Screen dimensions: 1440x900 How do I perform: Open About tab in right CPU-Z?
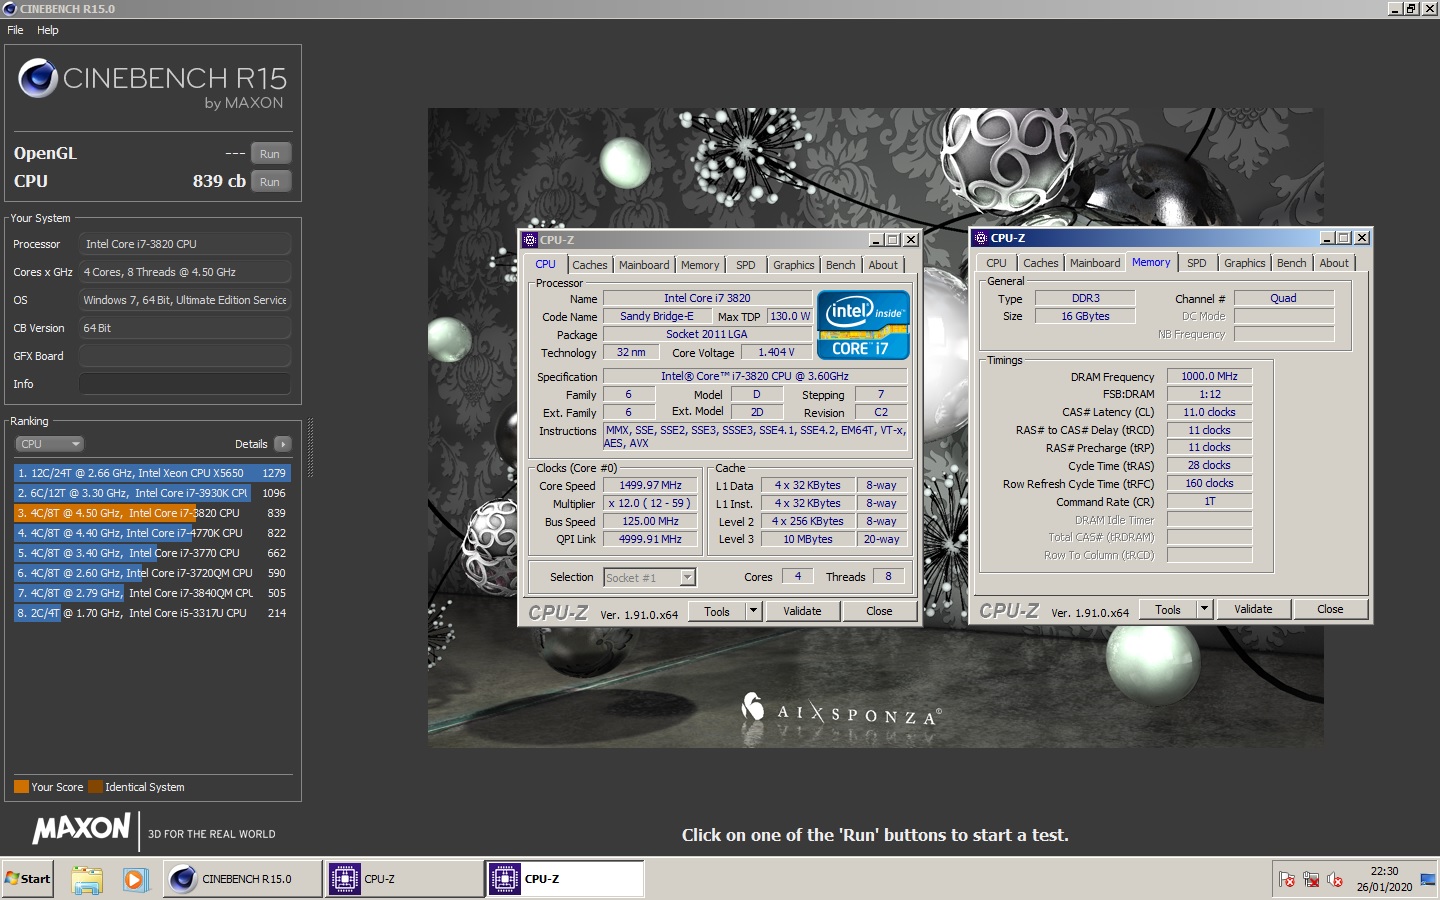coord(1334,263)
